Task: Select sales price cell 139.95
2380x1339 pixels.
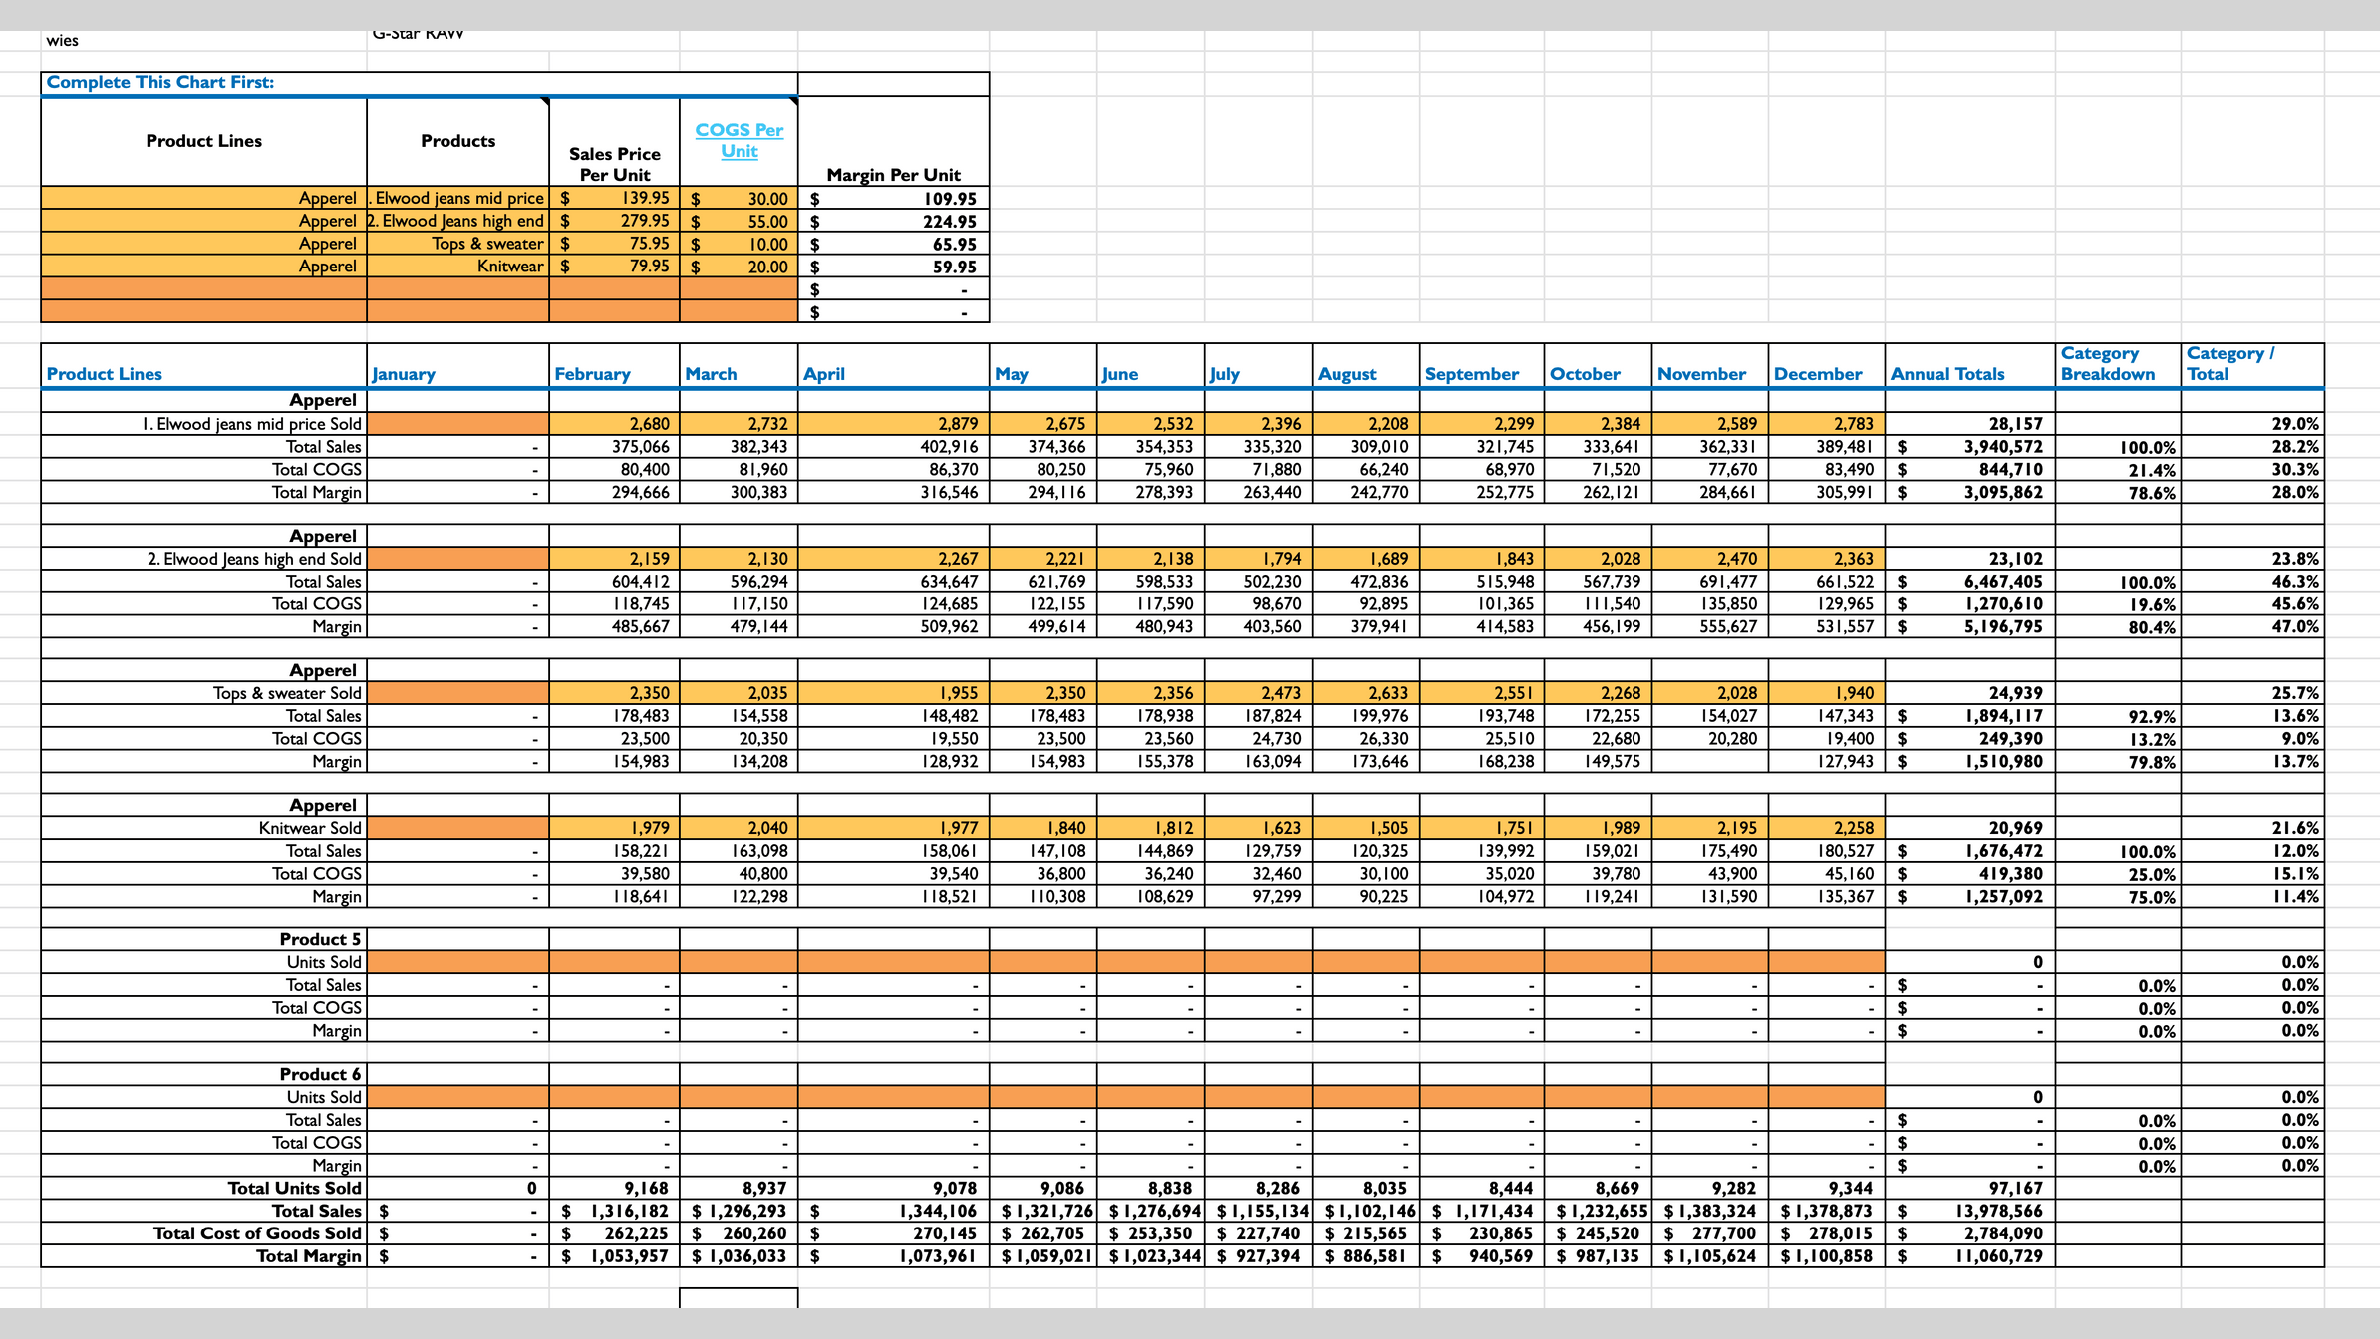Action: [x=614, y=198]
